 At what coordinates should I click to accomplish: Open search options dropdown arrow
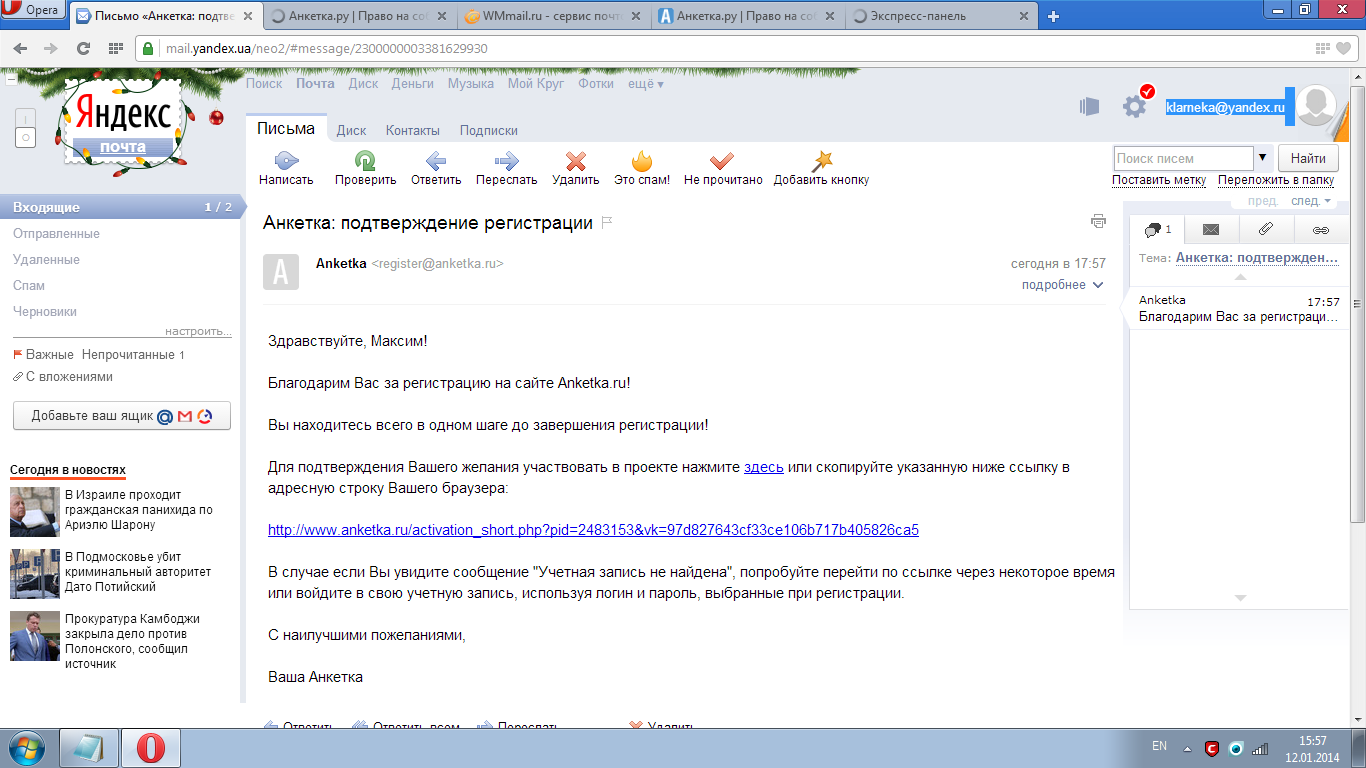click(1263, 158)
